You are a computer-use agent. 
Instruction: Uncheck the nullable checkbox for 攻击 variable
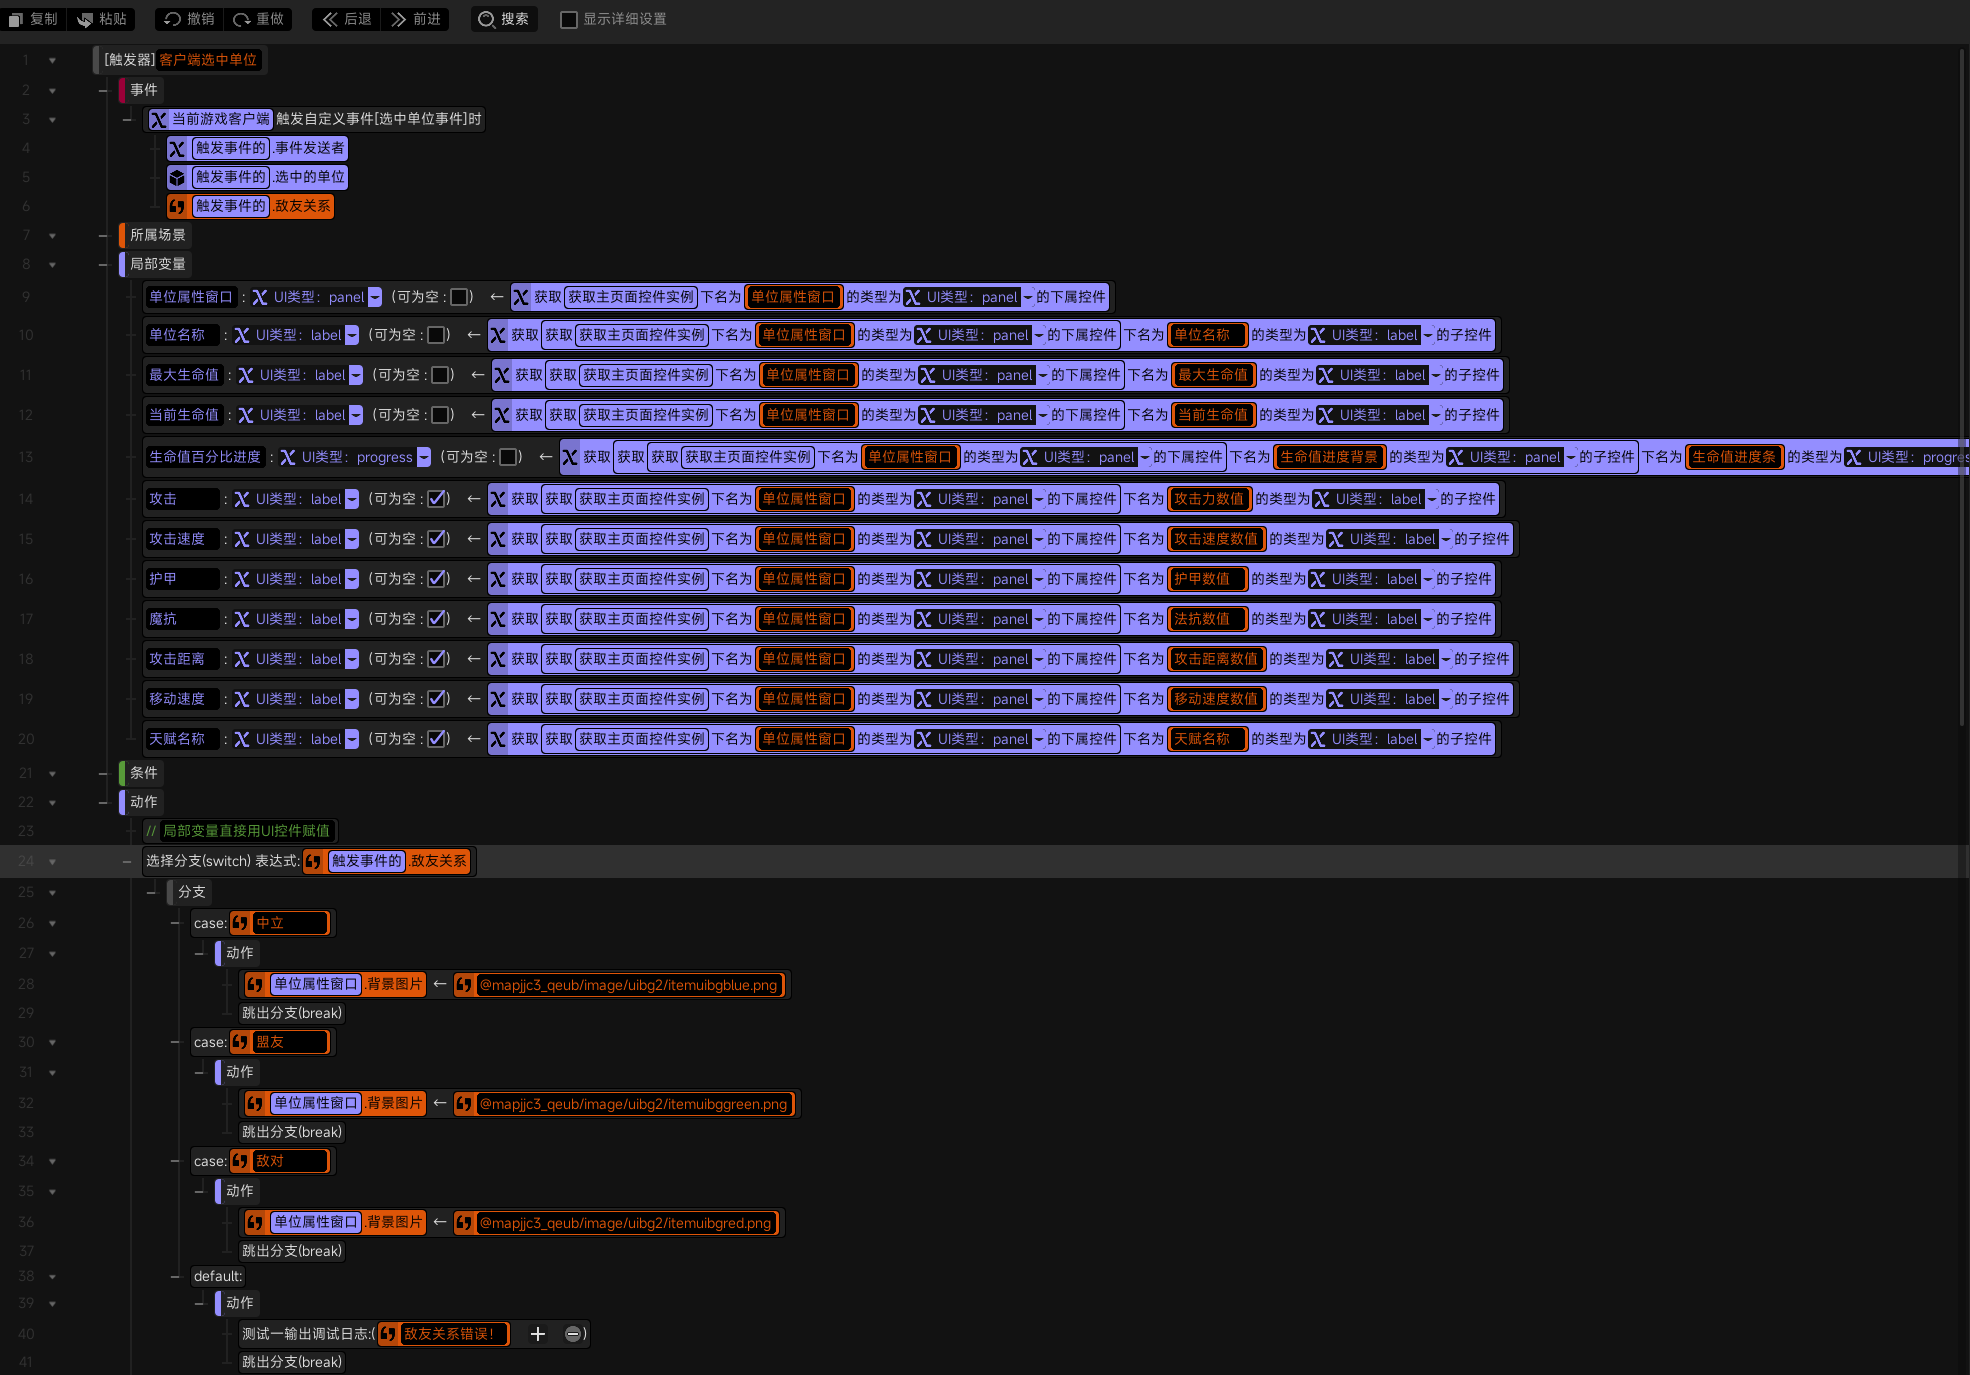pos(437,499)
